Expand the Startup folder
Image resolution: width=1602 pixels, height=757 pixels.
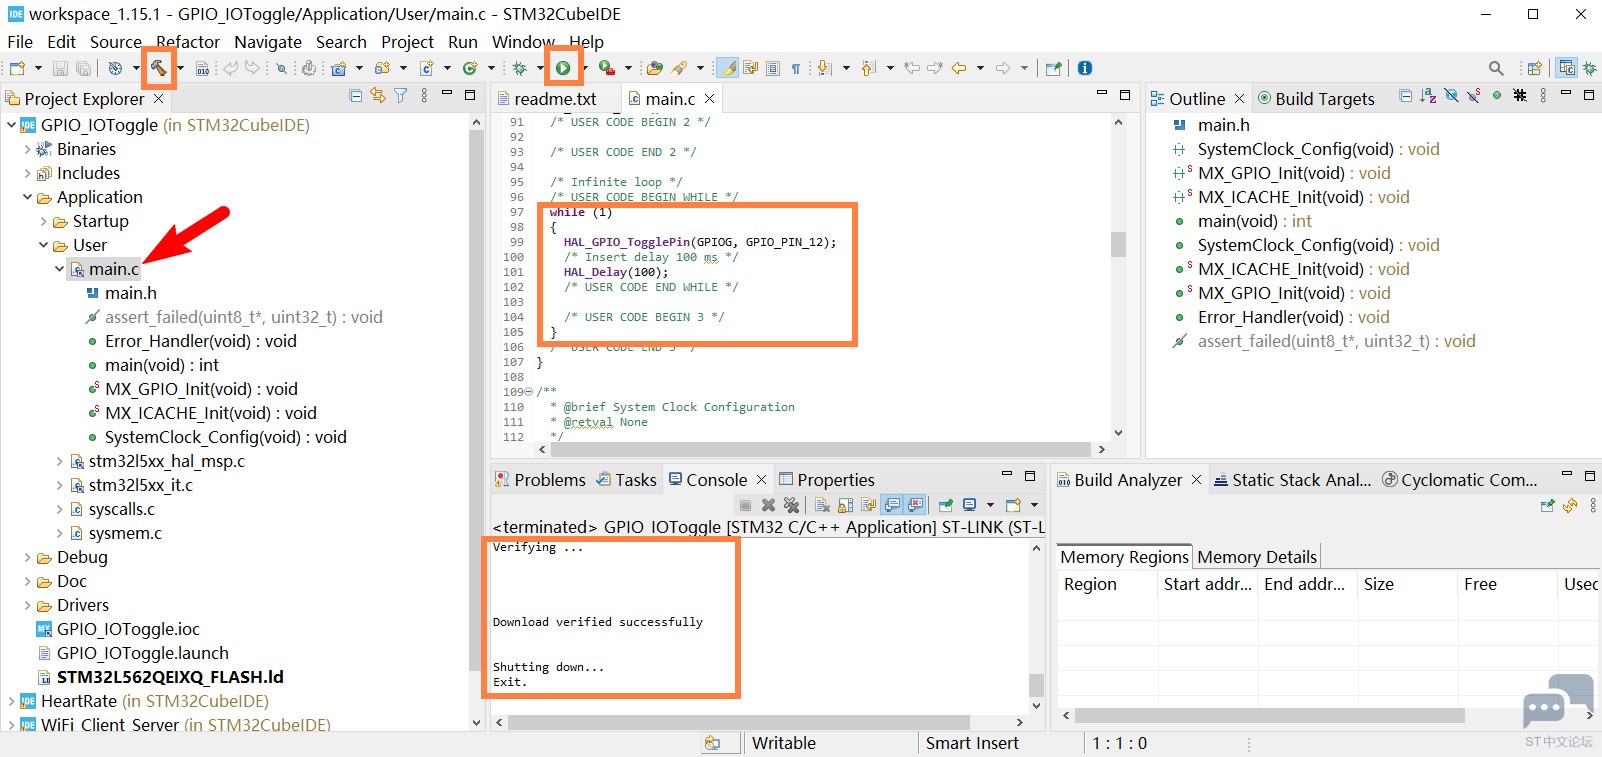(x=43, y=221)
